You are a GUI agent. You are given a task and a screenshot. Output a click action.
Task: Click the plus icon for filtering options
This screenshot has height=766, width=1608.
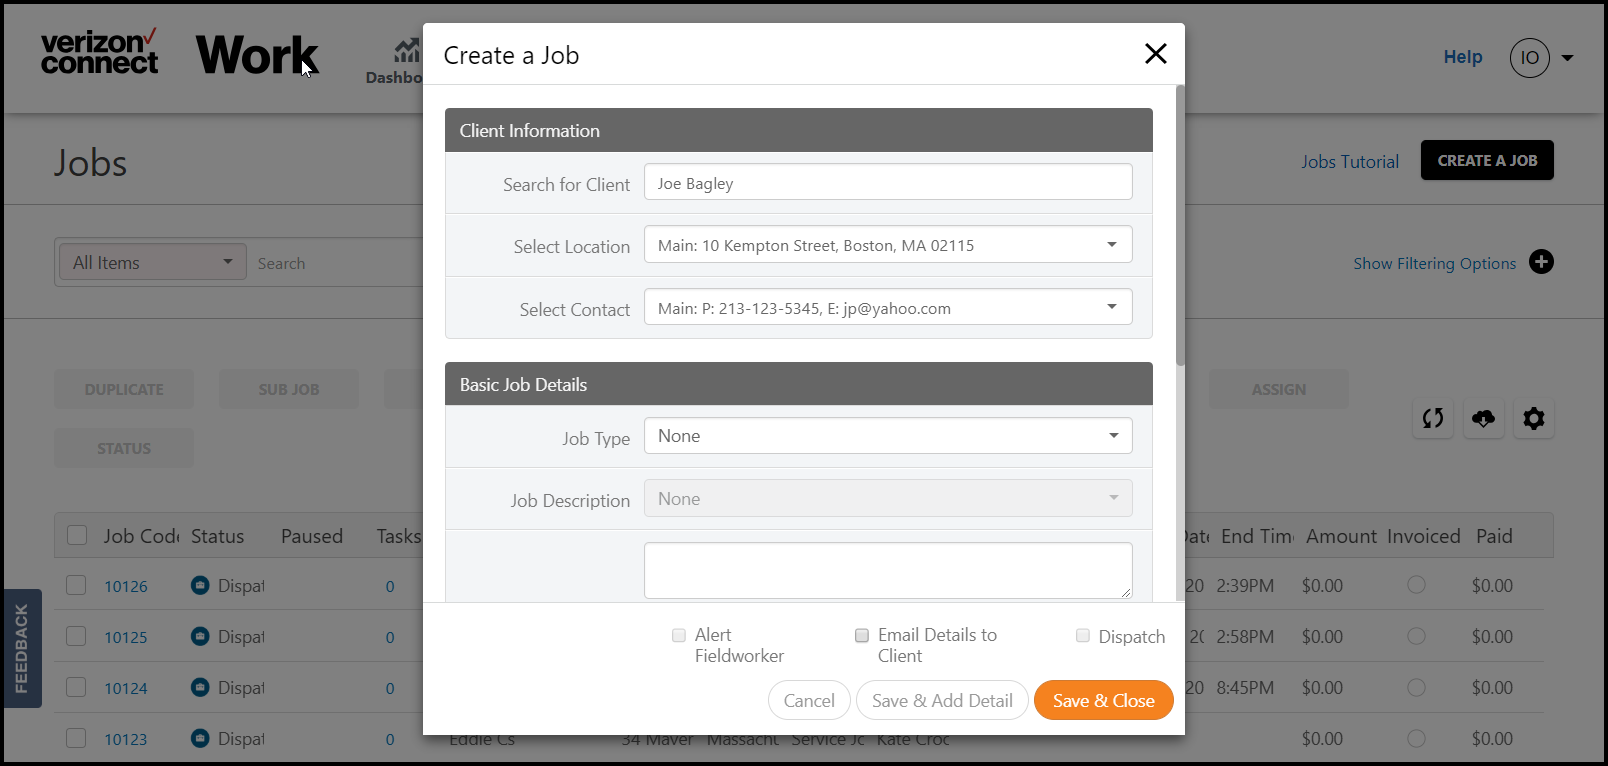tap(1541, 262)
